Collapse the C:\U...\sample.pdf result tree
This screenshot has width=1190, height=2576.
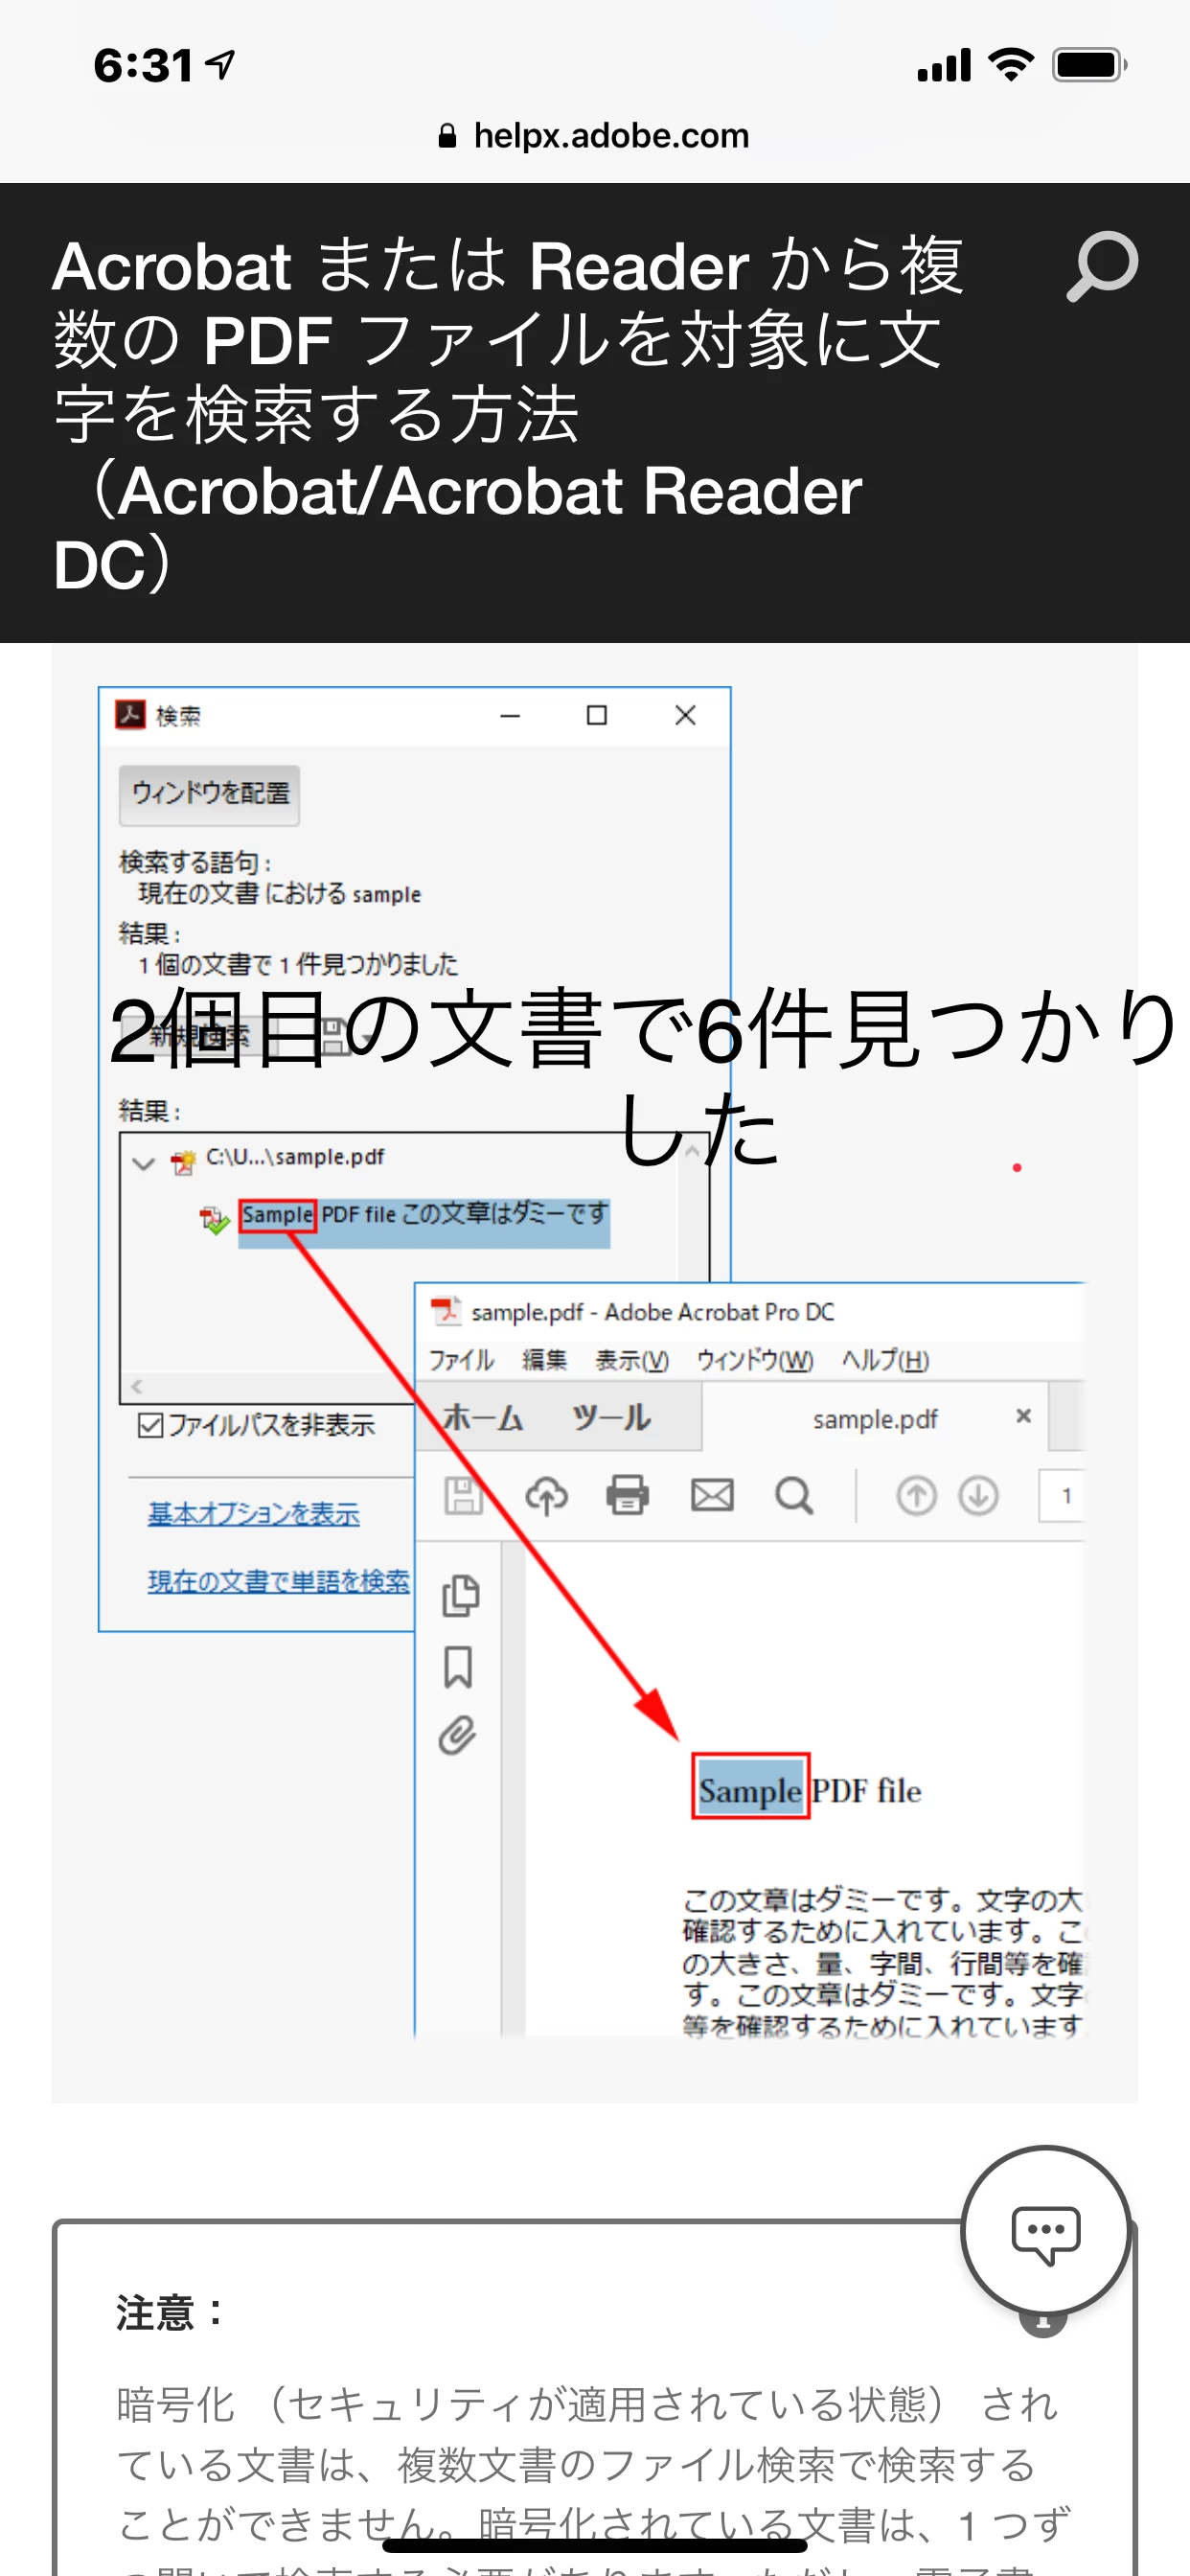click(144, 1163)
